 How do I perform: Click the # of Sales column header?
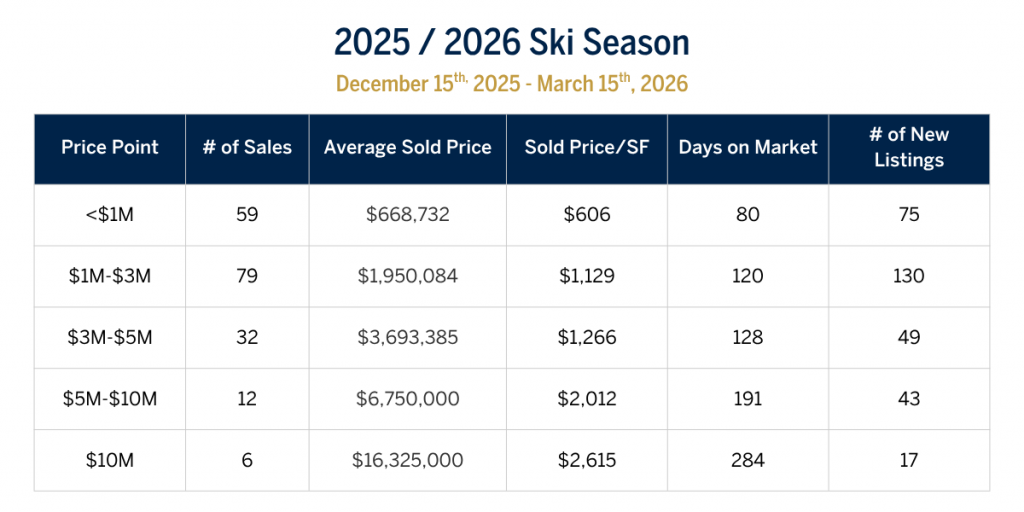click(x=247, y=148)
